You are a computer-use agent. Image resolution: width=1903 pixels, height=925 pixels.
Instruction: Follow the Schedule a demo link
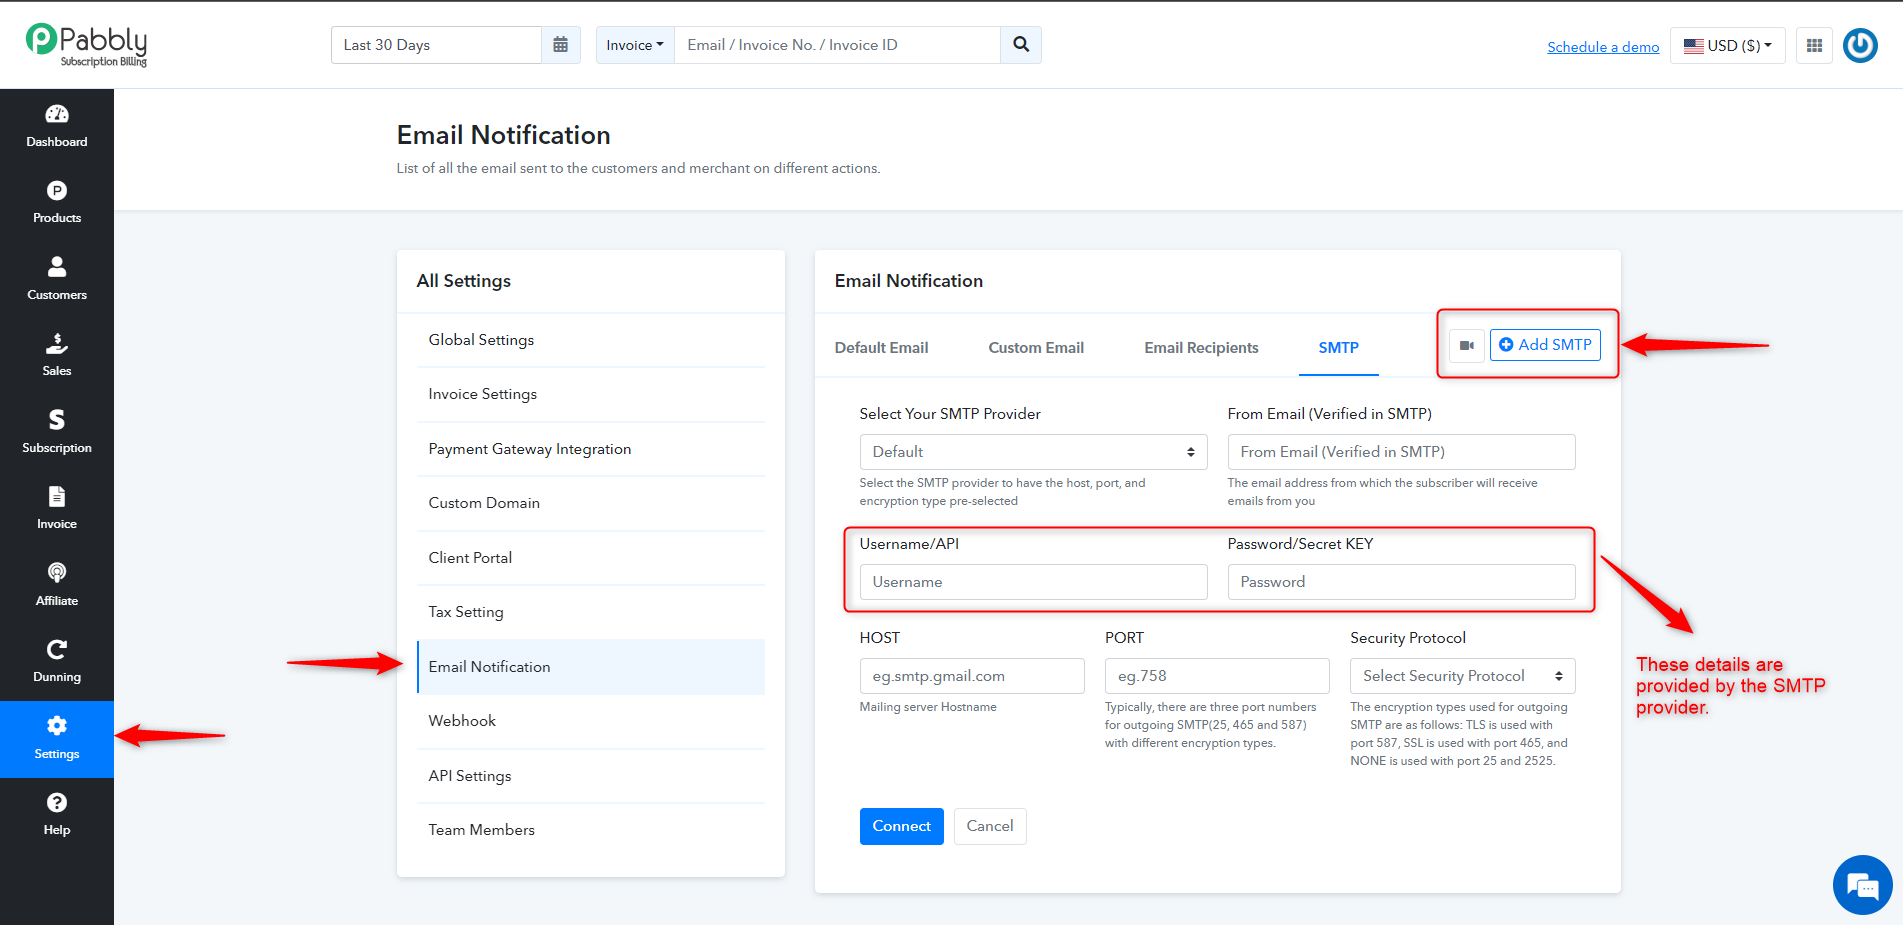(1603, 47)
